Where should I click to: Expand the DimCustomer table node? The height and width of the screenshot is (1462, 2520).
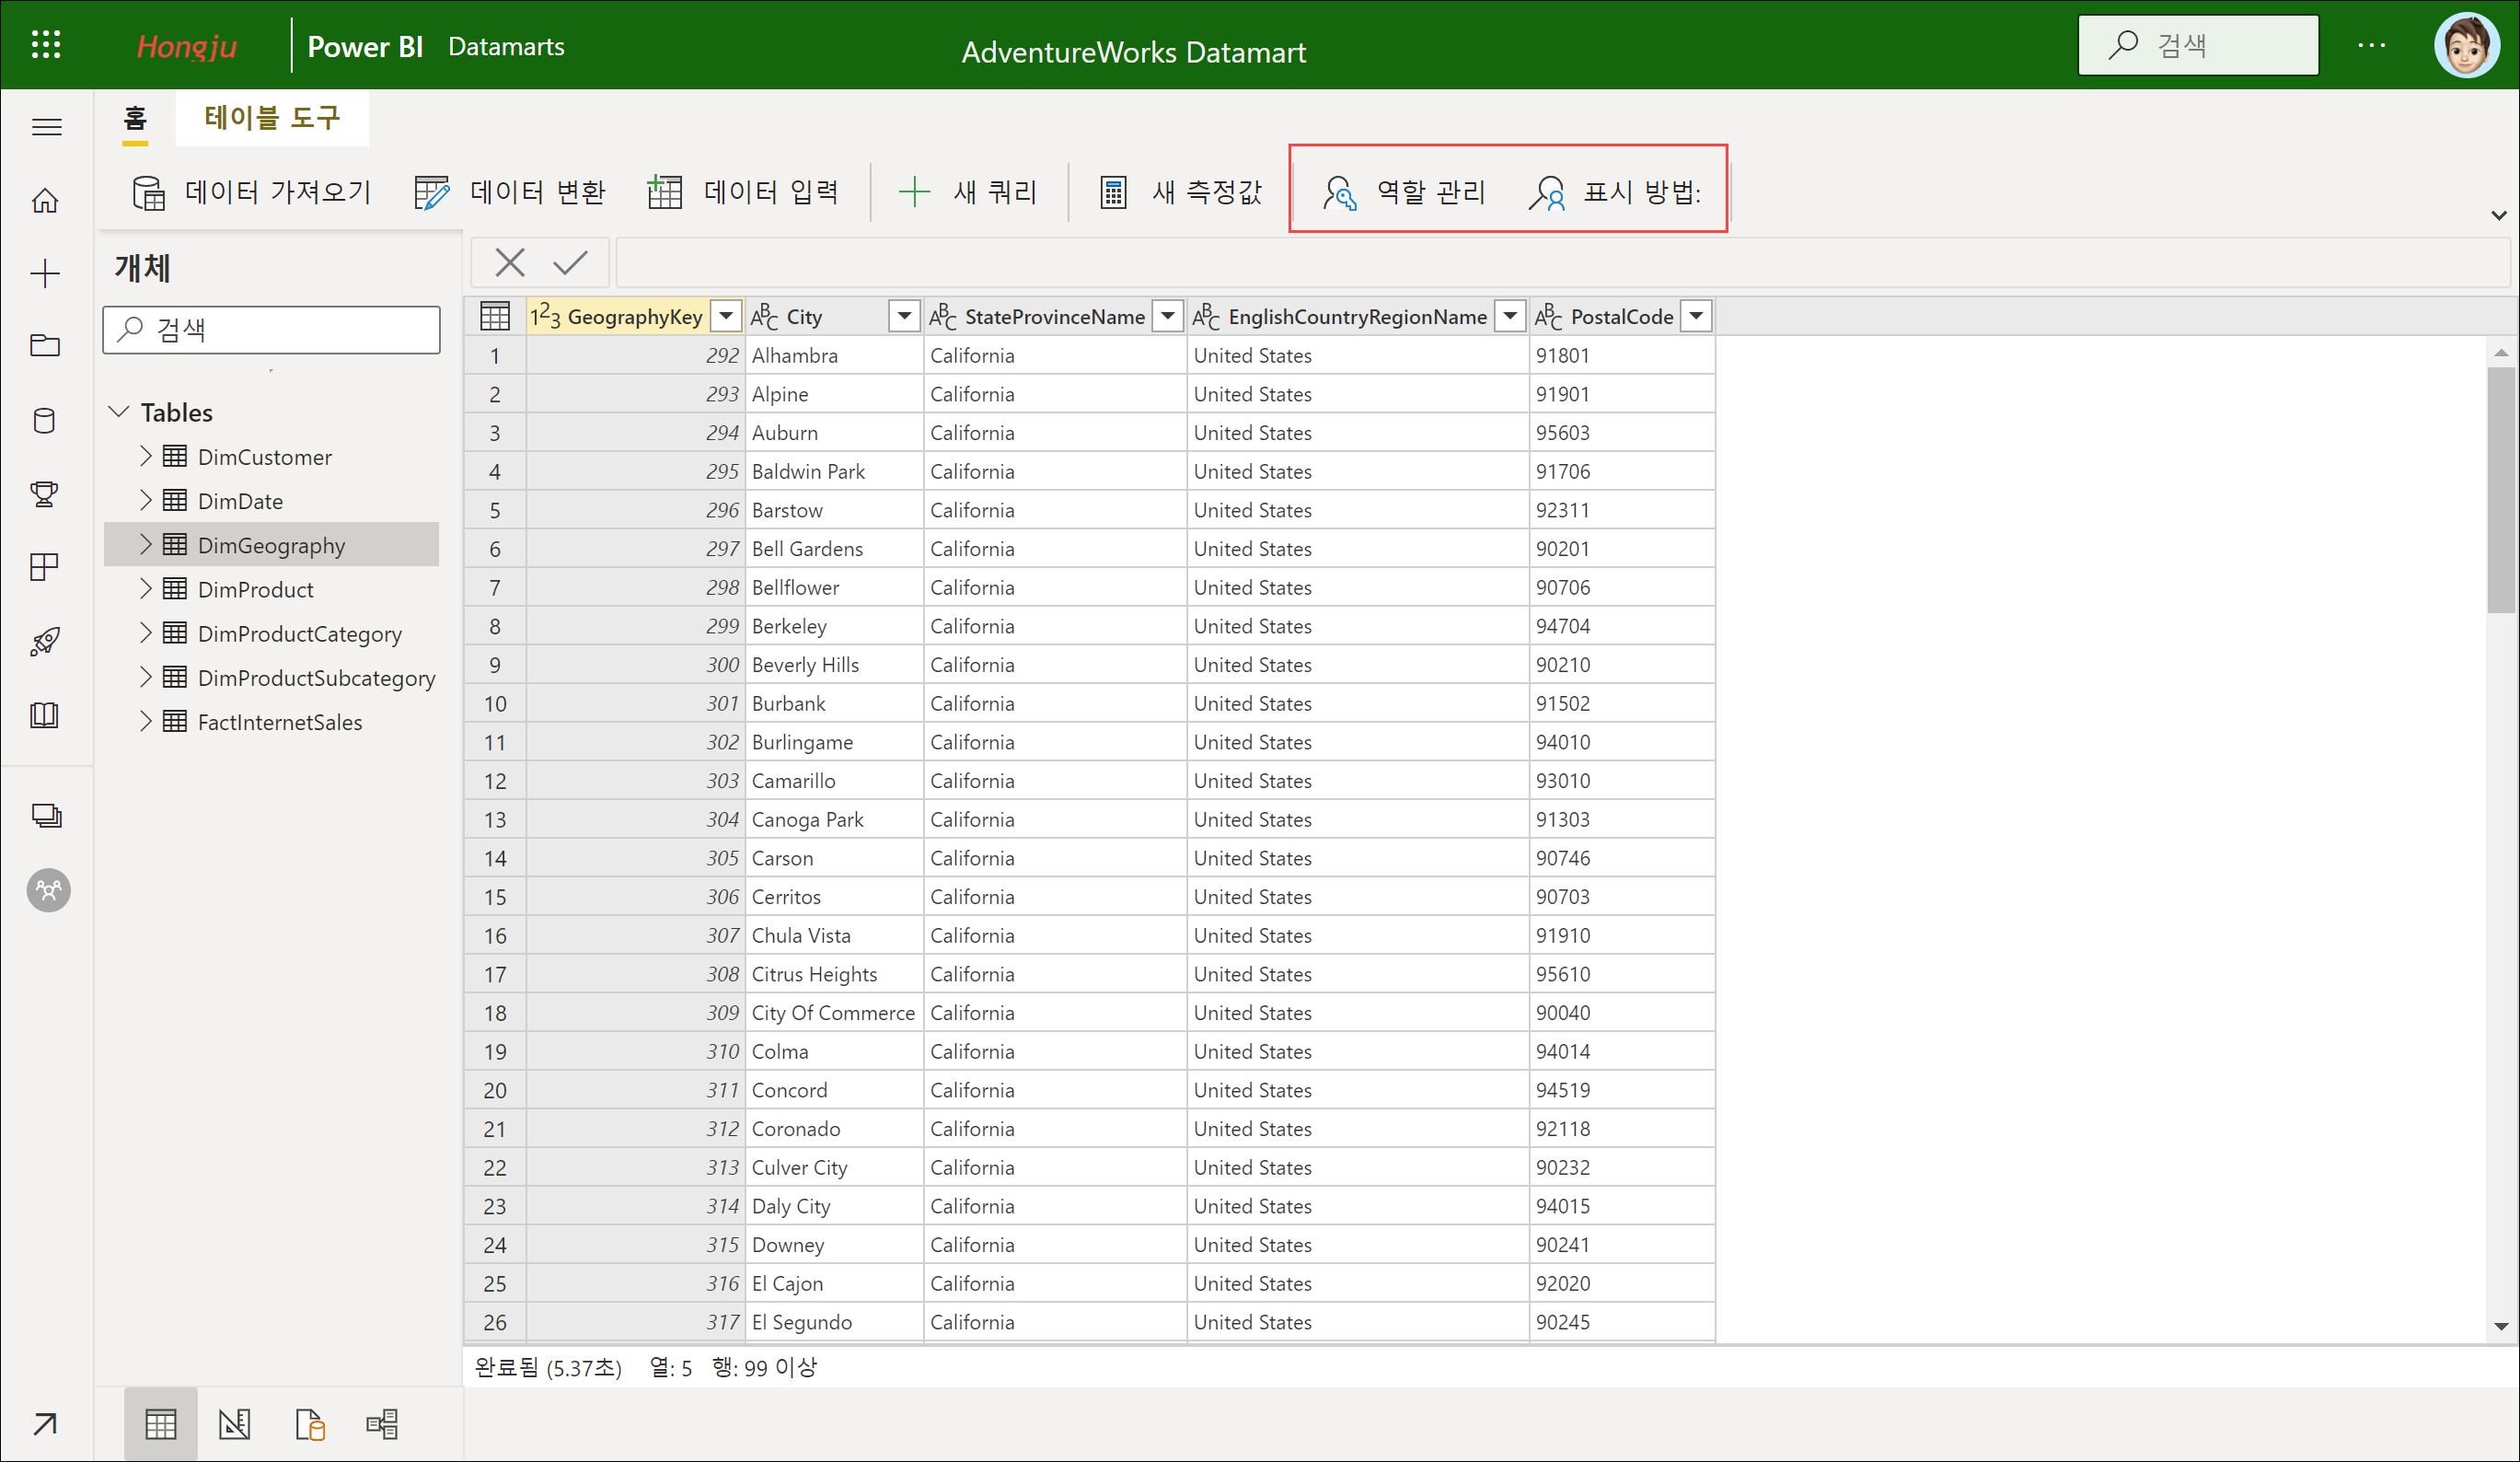pos(146,456)
